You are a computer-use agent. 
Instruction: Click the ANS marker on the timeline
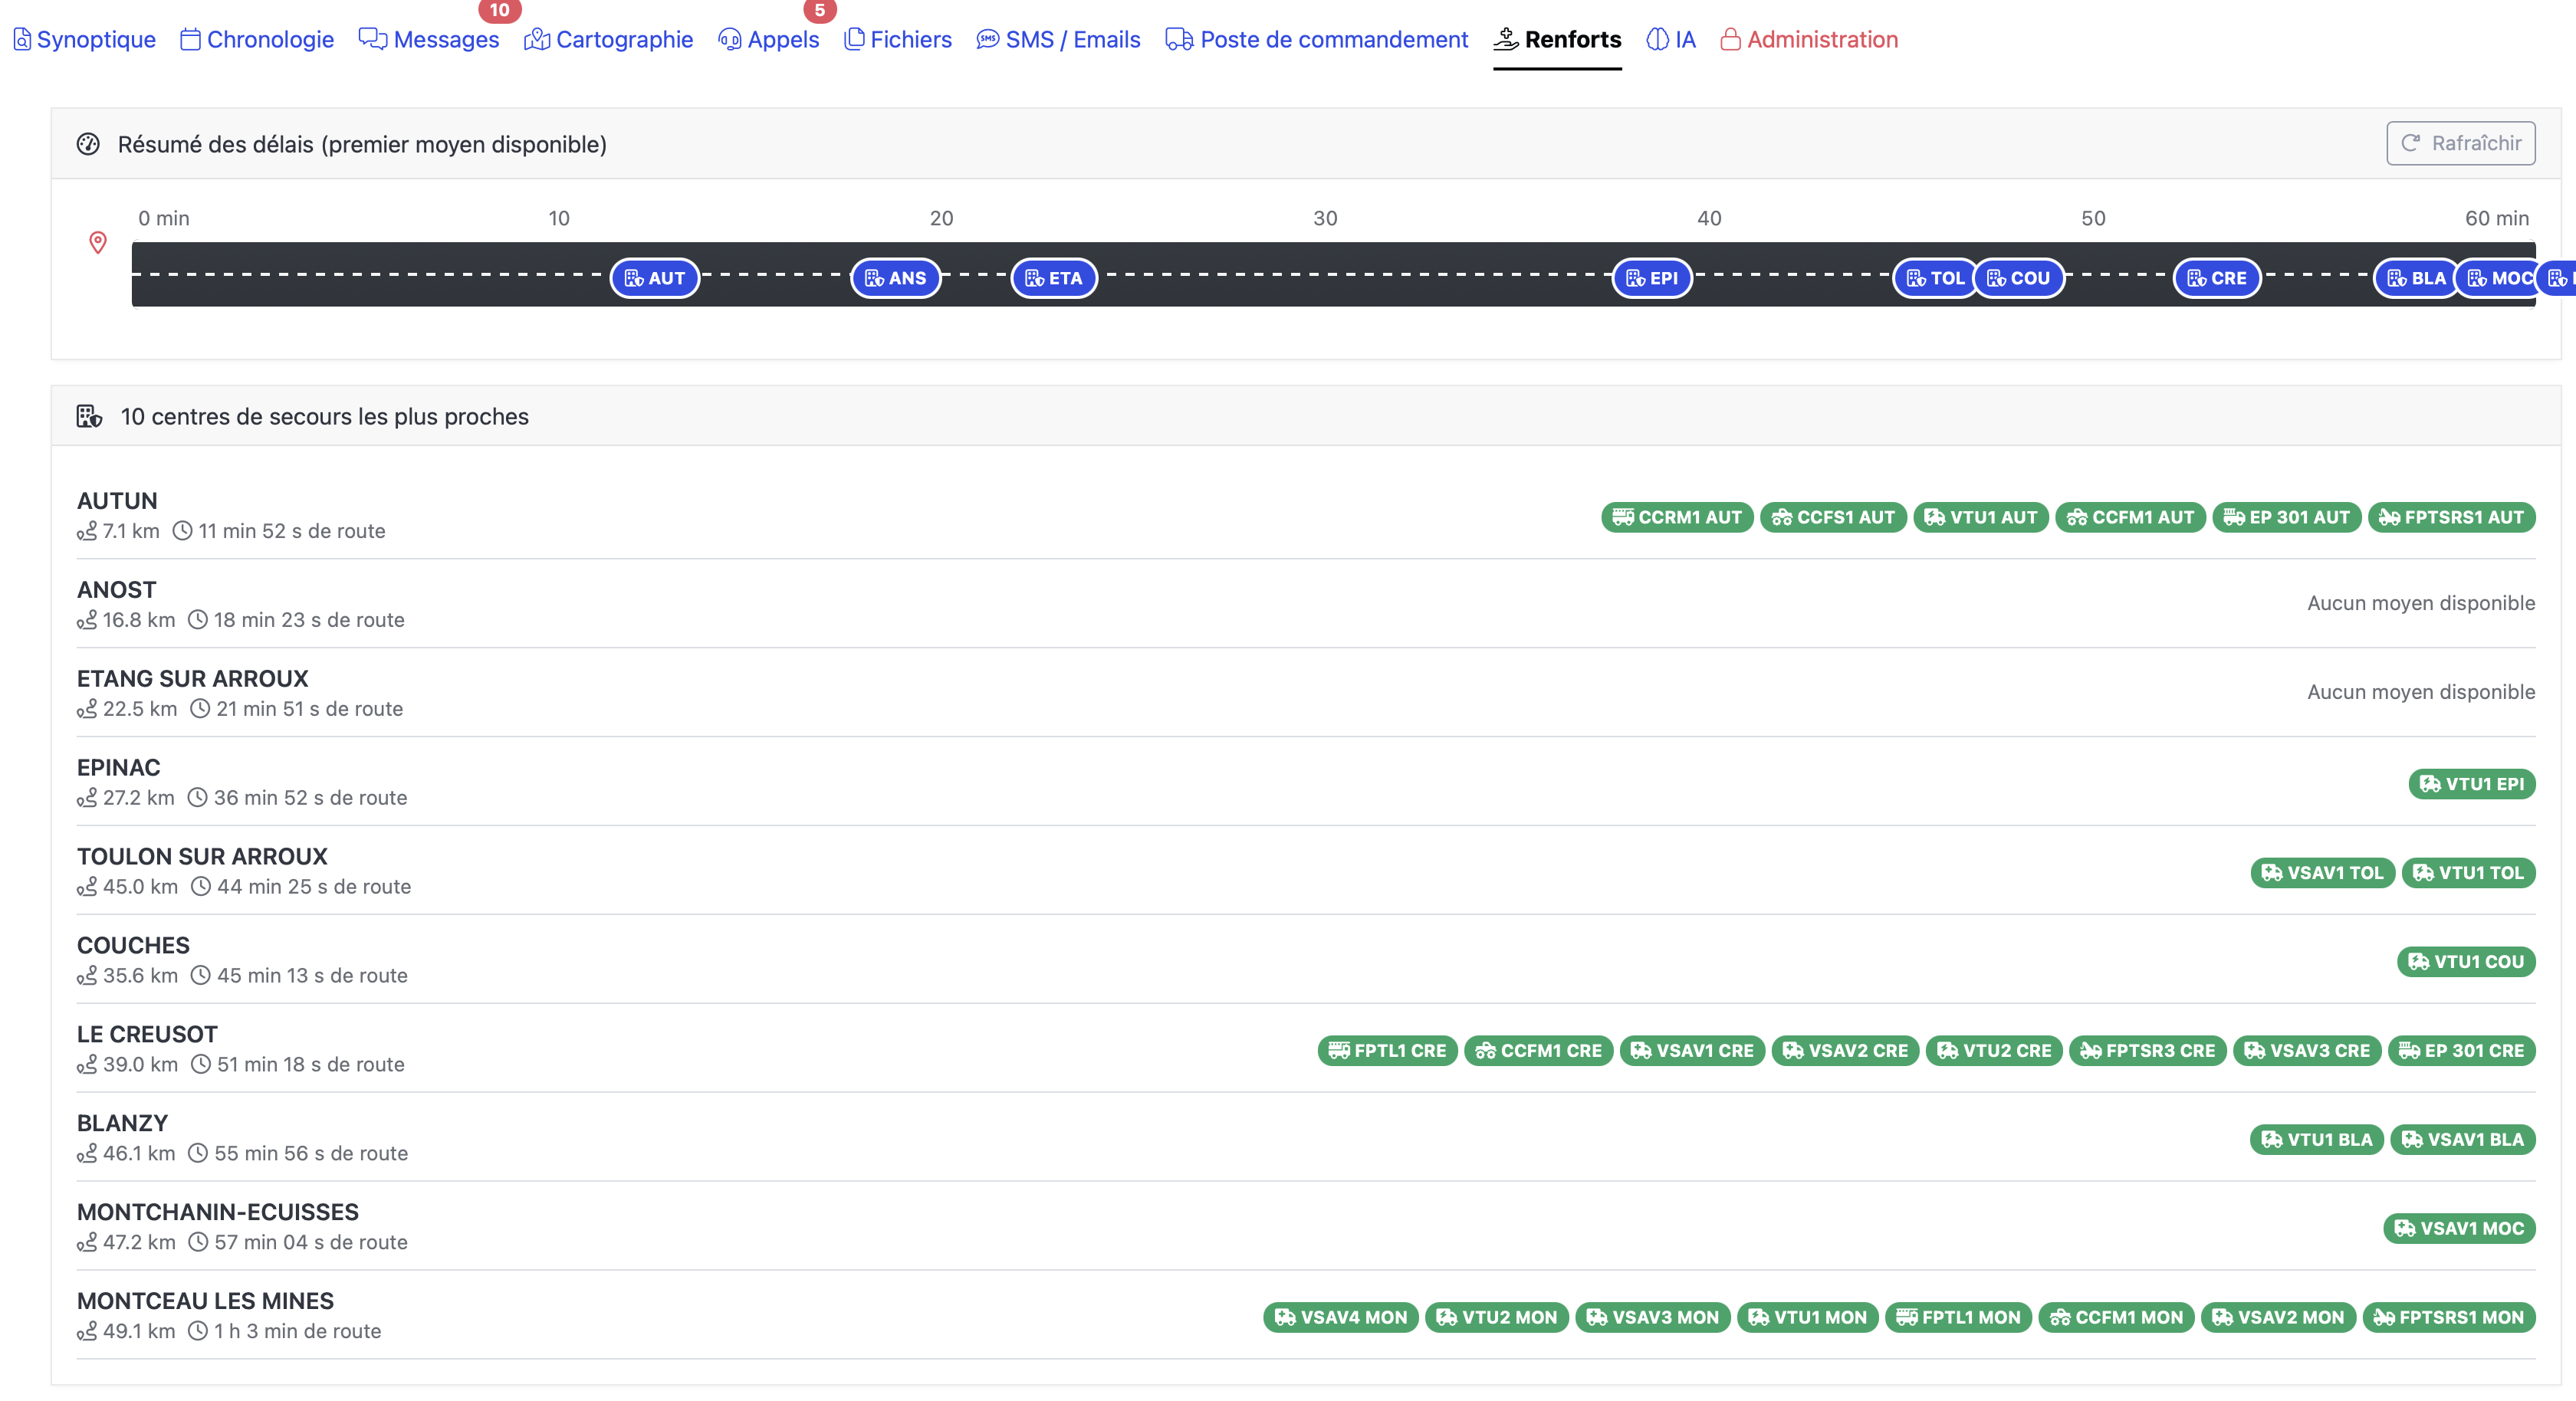point(895,278)
